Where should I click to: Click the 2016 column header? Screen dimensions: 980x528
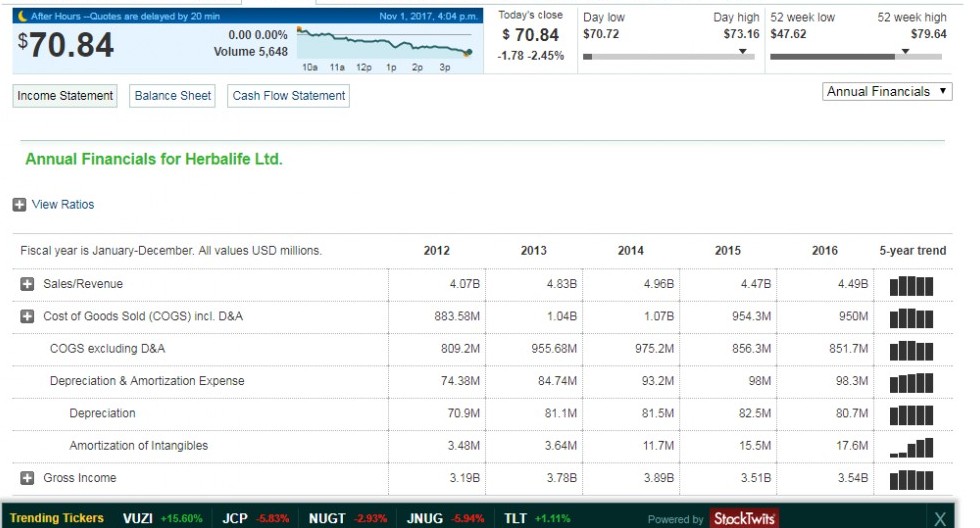[825, 251]
